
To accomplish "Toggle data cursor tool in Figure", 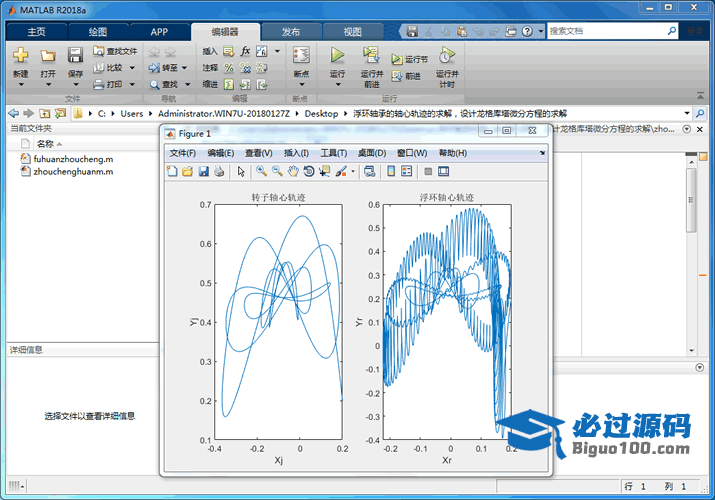I will coord(325,171).
